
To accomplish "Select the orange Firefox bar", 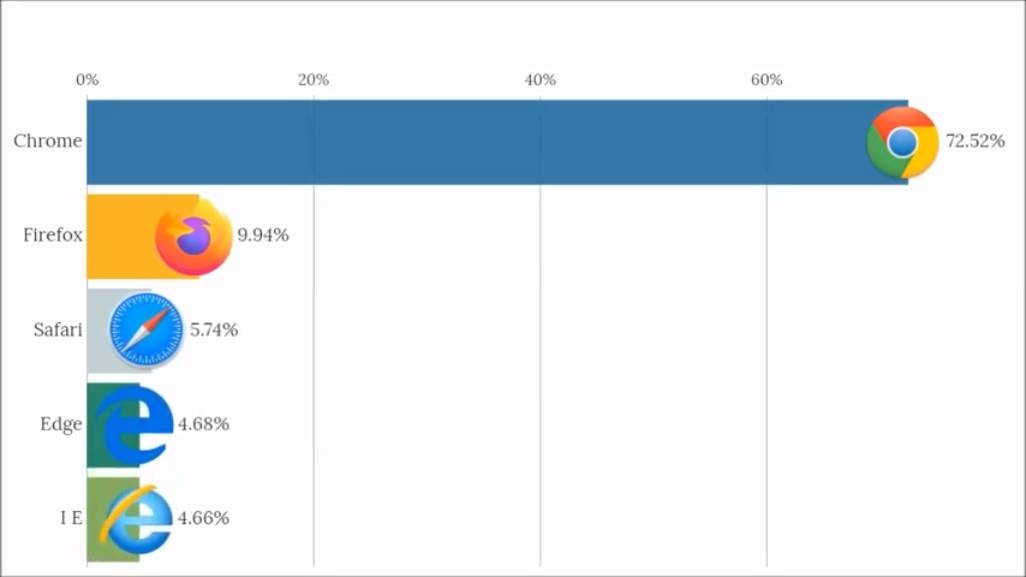I will (x=122, y=236).
